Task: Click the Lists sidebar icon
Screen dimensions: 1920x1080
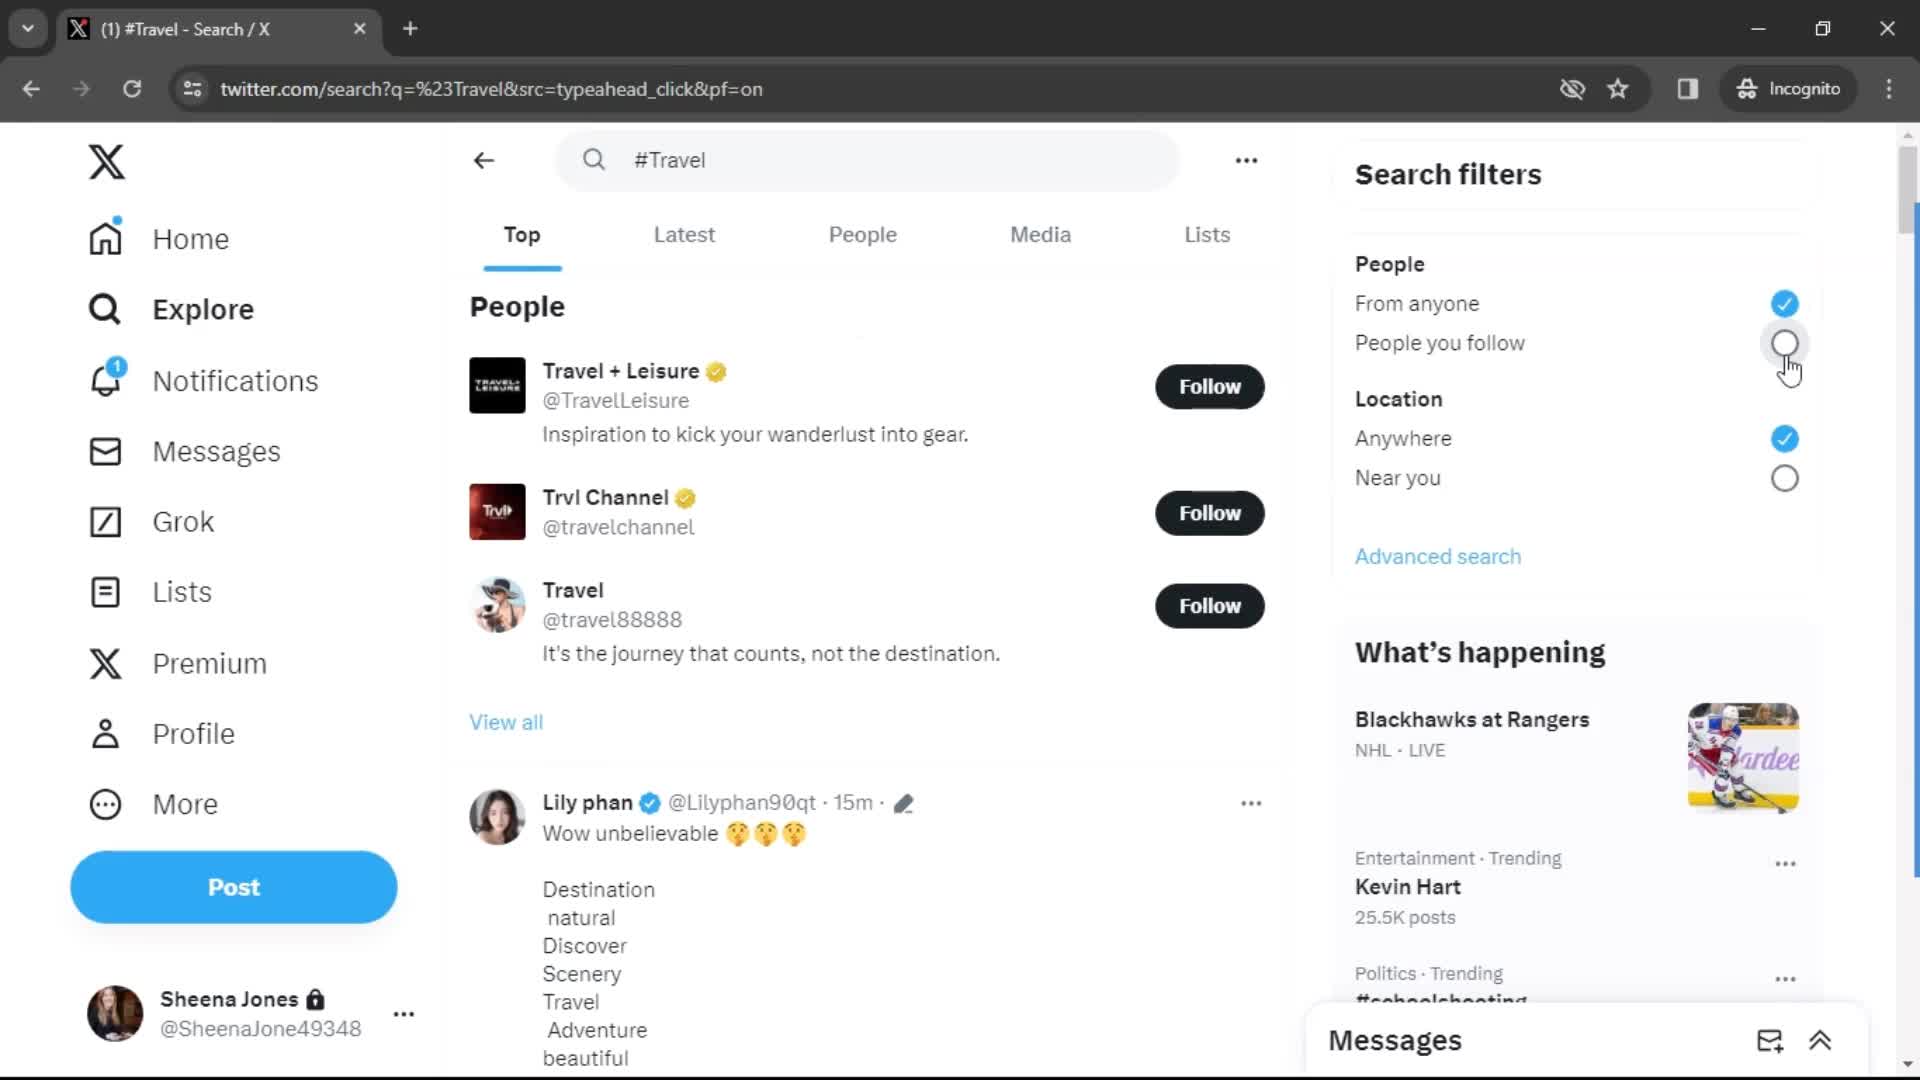Action: (105, 591)
